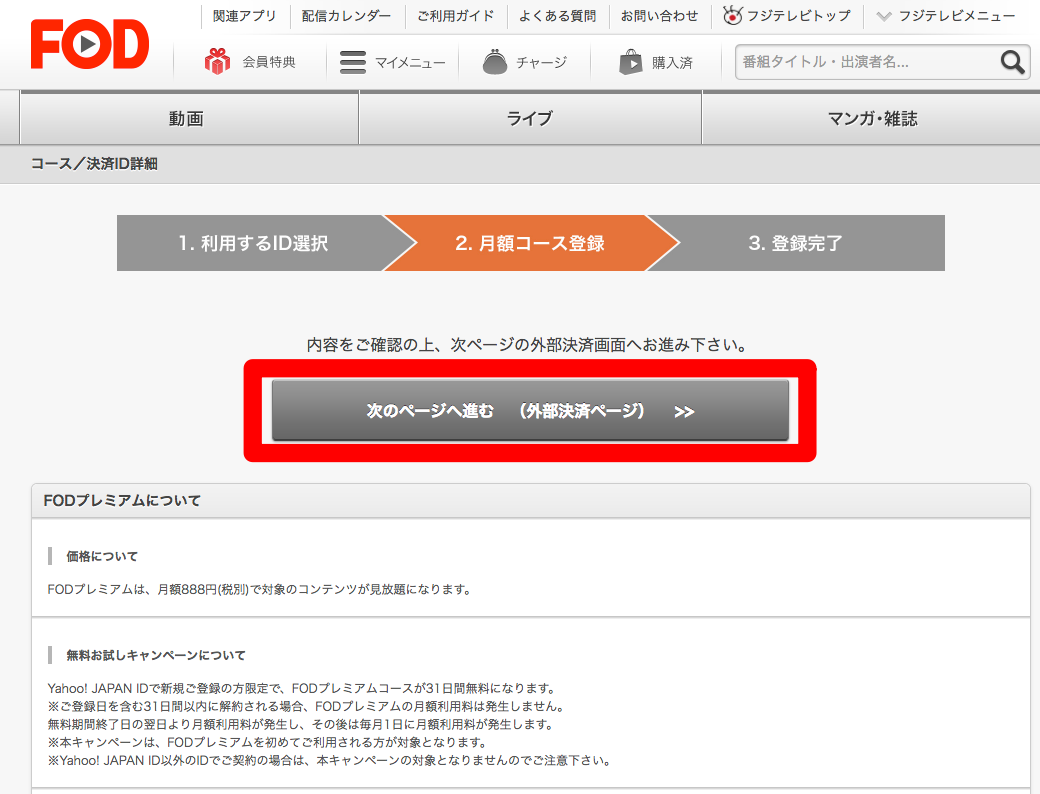Click the shopping bag purchased icon
This screenshot has height=794, width=1040.
coord(630,62)
